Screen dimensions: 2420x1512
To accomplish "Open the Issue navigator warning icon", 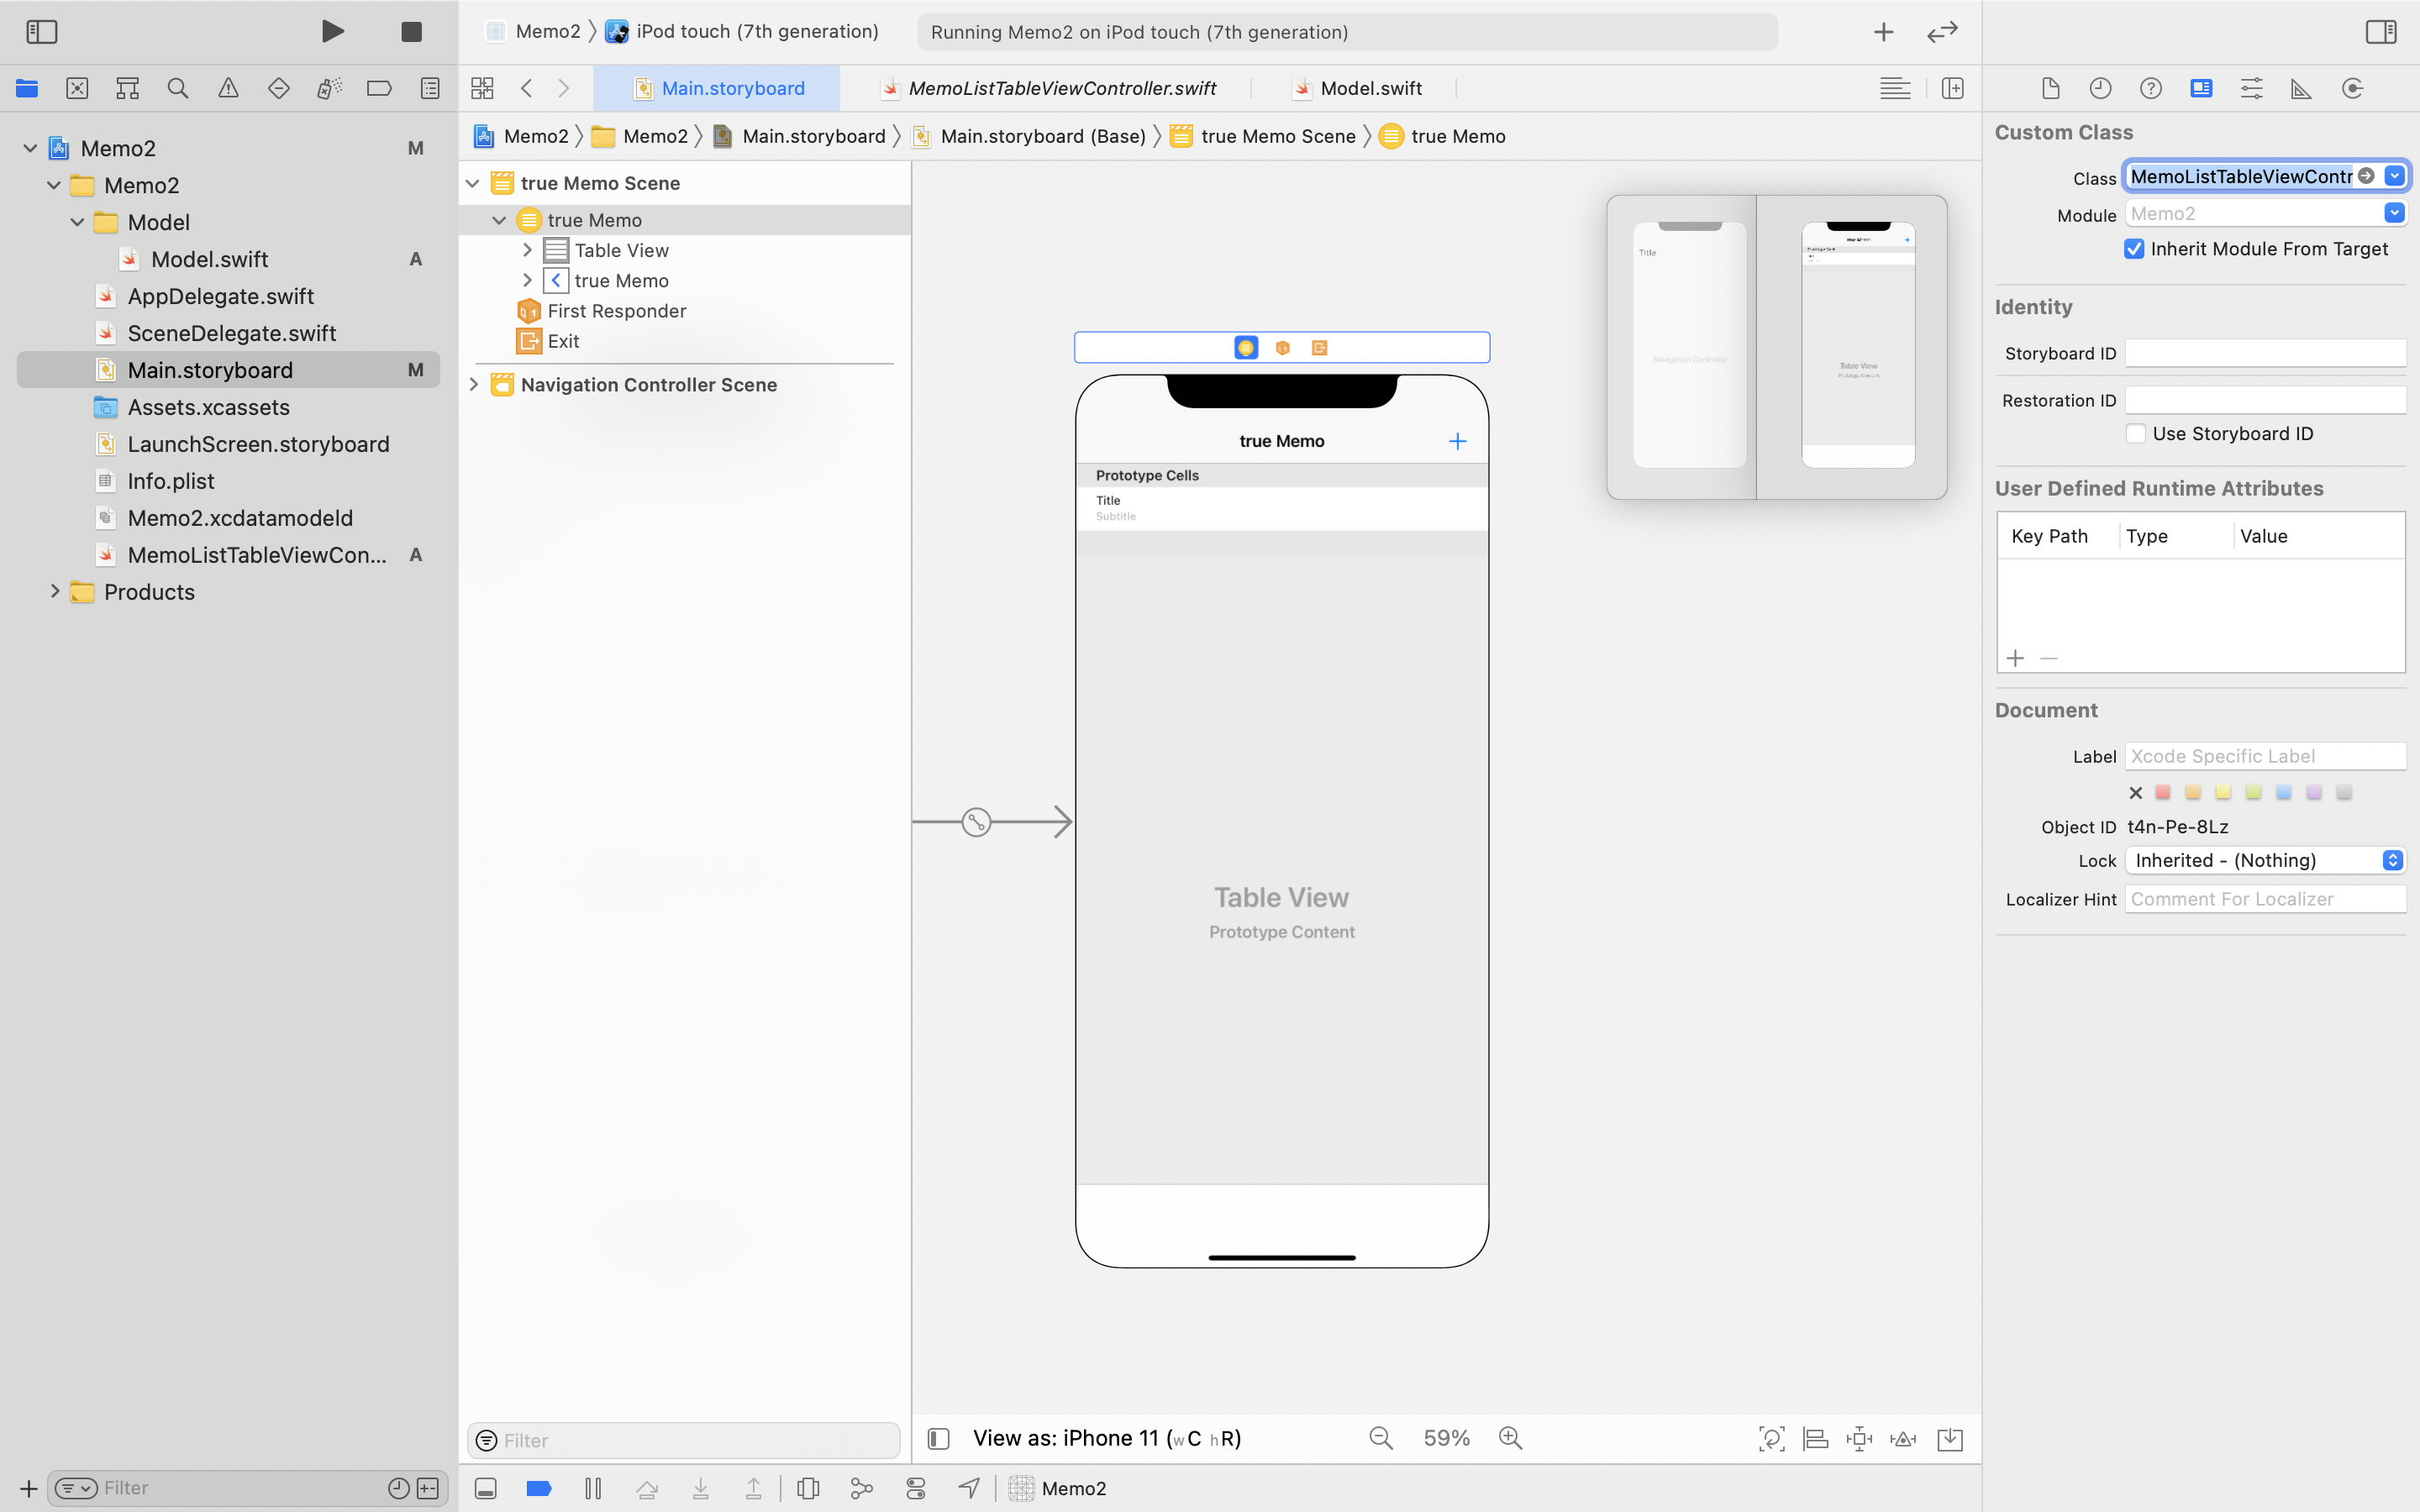I will (228, 88).
